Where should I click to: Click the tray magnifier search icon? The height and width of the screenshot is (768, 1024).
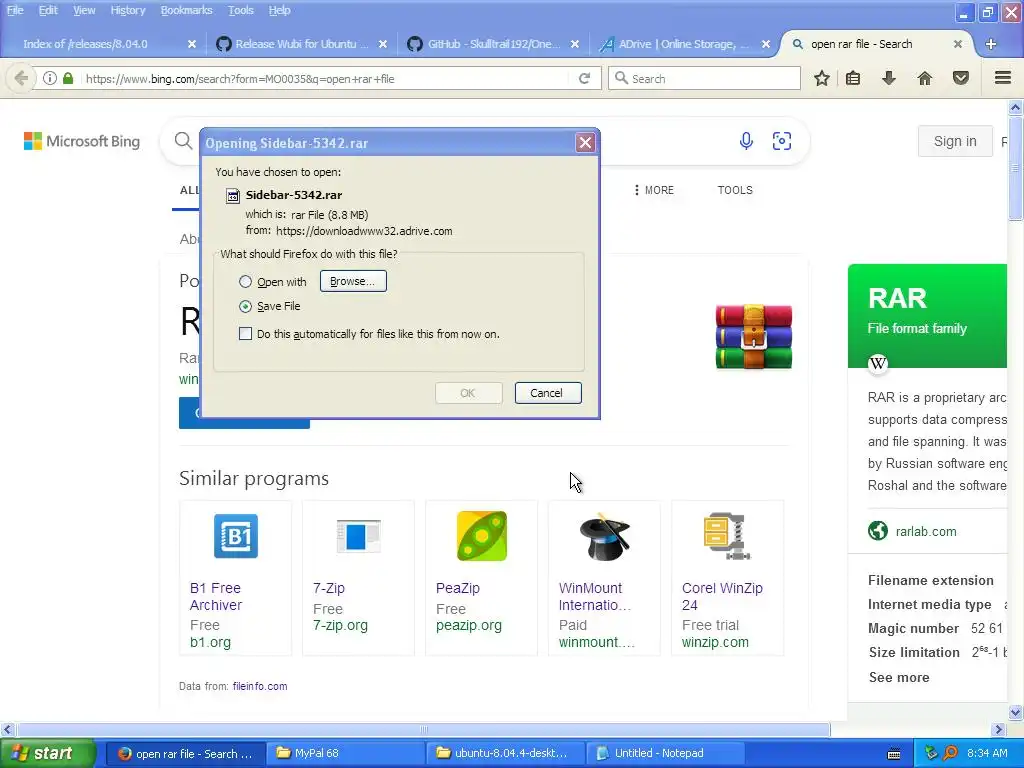[950, 754]
